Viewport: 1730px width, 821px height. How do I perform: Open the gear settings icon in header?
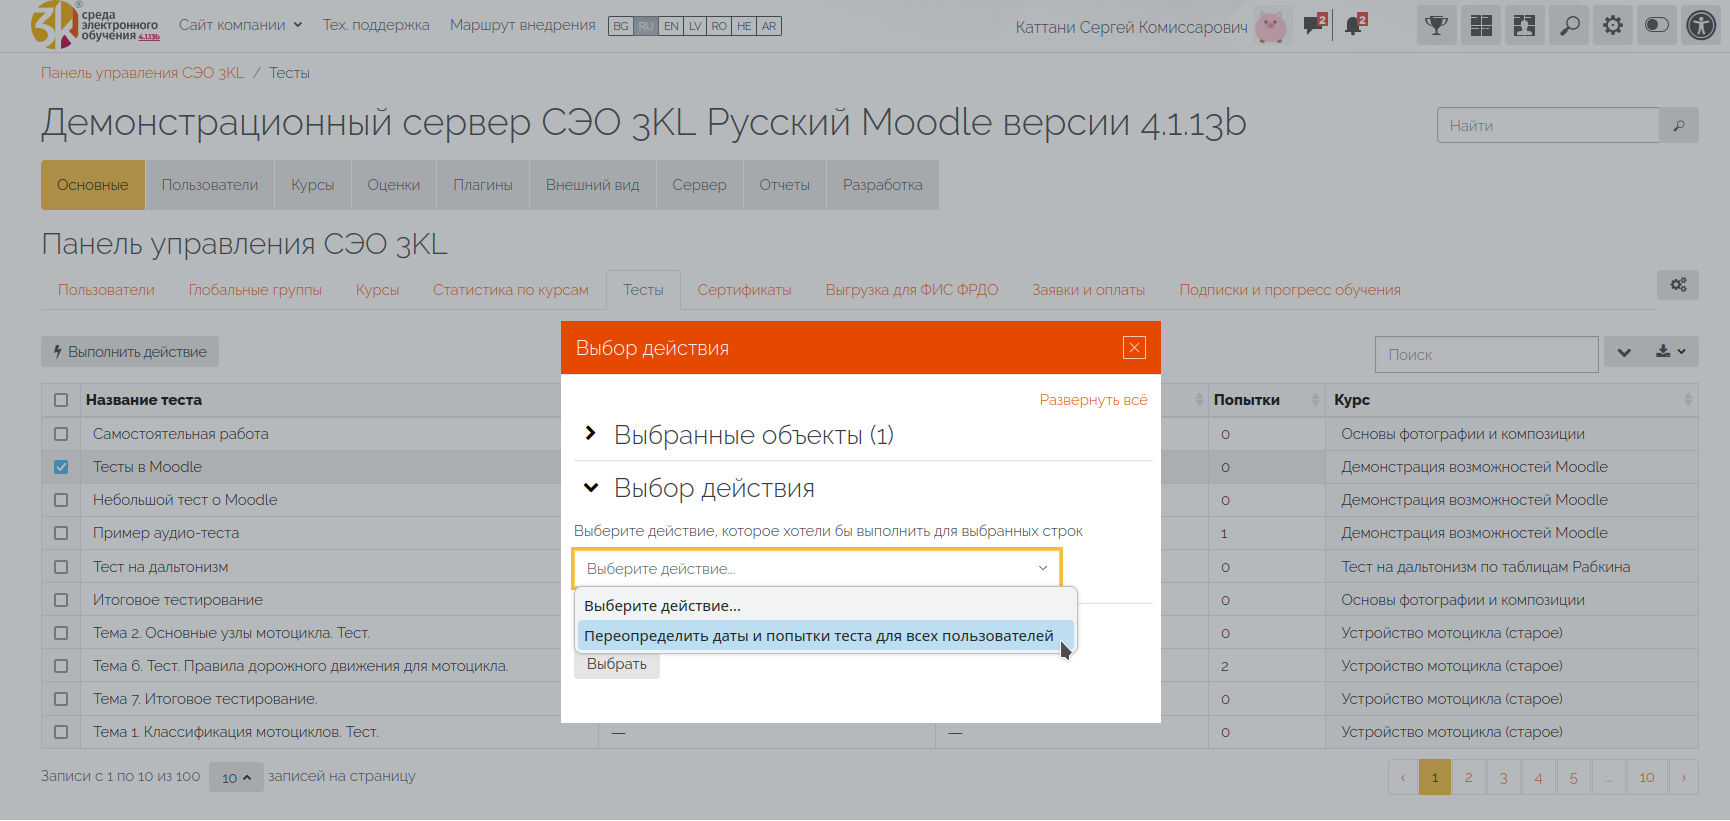(x=1612, y=26)
